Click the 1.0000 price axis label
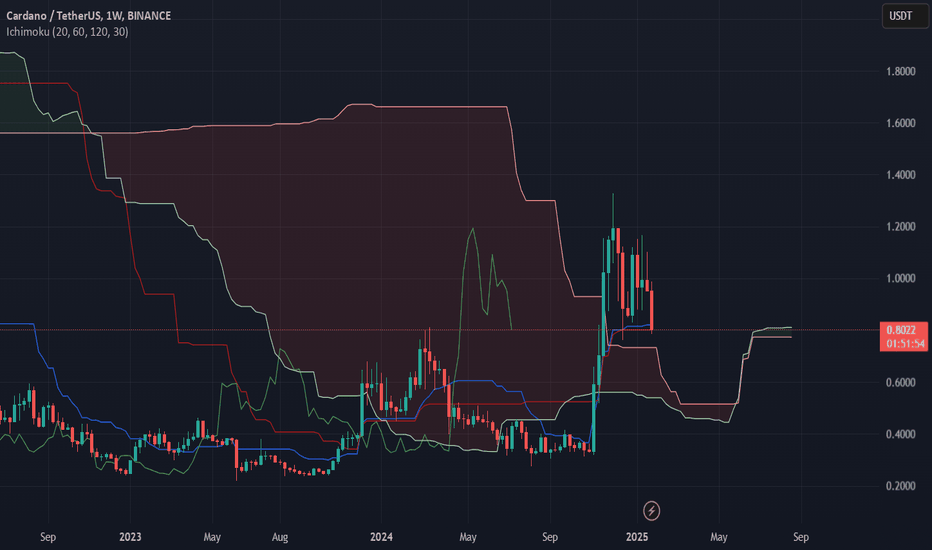Viewport: 932px width, 550px height. coord(900,278)
